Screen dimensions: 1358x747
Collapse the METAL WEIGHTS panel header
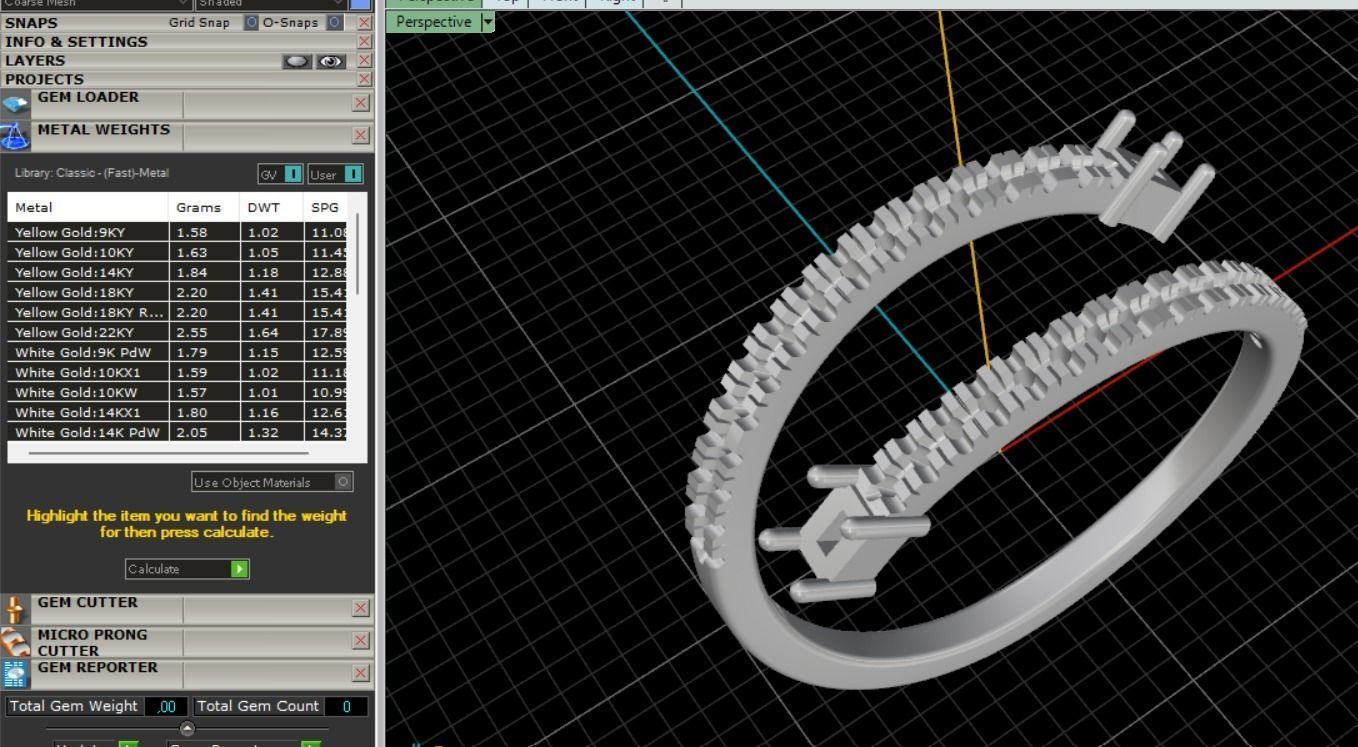[104, 129]
